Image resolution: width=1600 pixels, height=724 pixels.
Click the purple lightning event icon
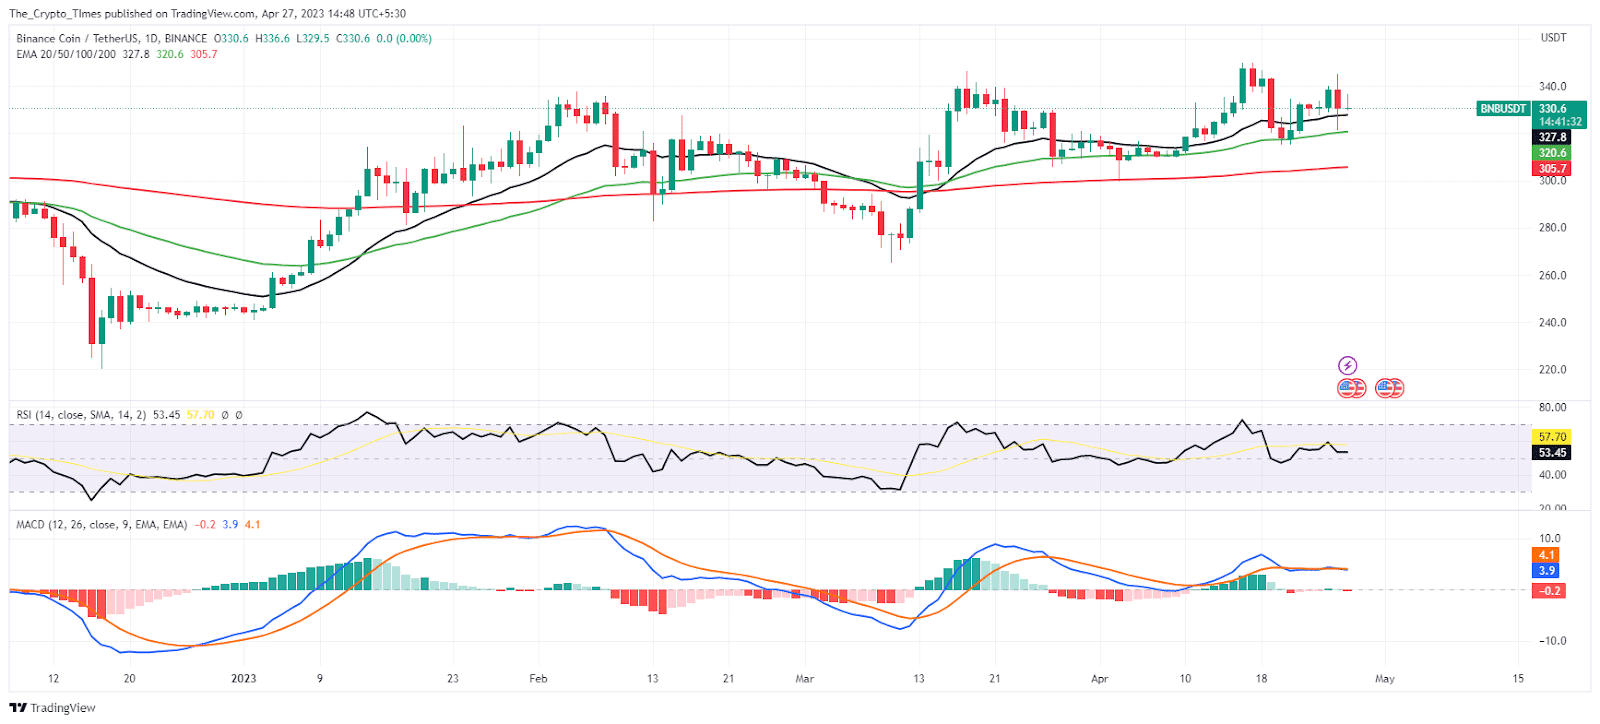click(x=1348, y=365)
